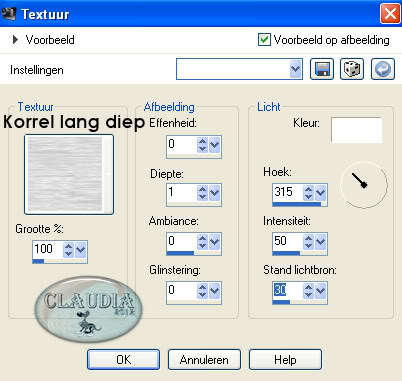Adjust the Effenheid spinner arrows
The image size is (402, 381).
click(202, 145)
